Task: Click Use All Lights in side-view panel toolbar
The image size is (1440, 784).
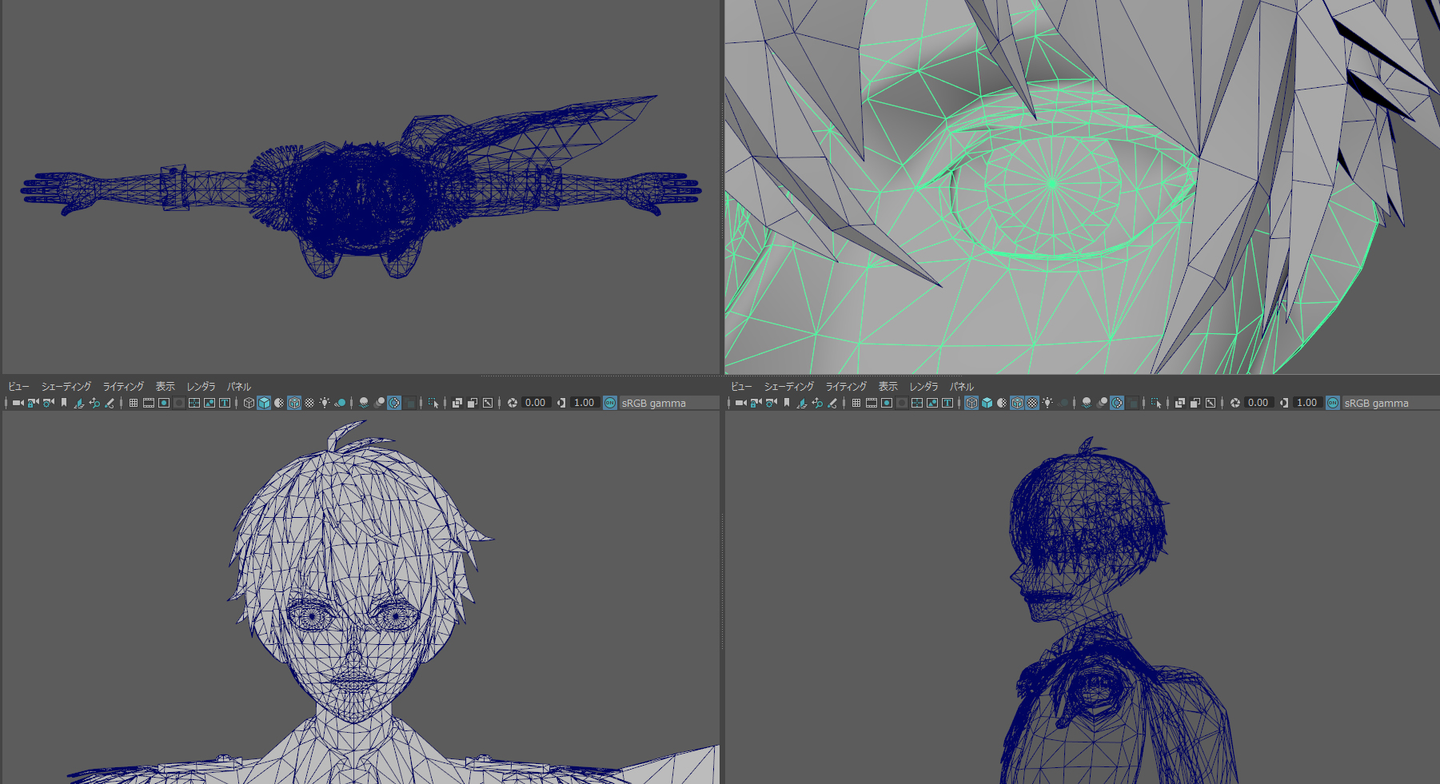Action: 1048,403
